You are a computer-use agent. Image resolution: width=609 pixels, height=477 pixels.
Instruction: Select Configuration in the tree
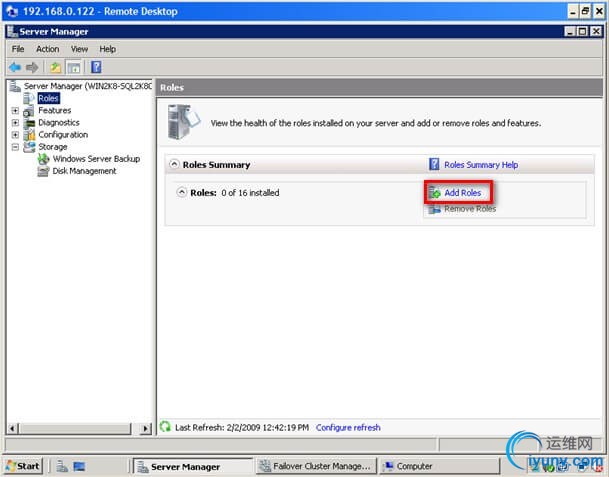[x=63, y=135]
